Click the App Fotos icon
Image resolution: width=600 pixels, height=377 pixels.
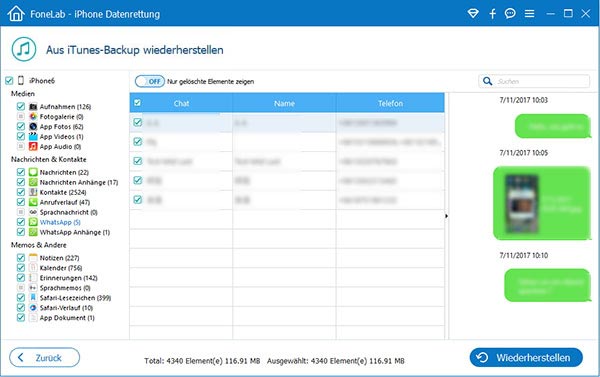point(33,126)
